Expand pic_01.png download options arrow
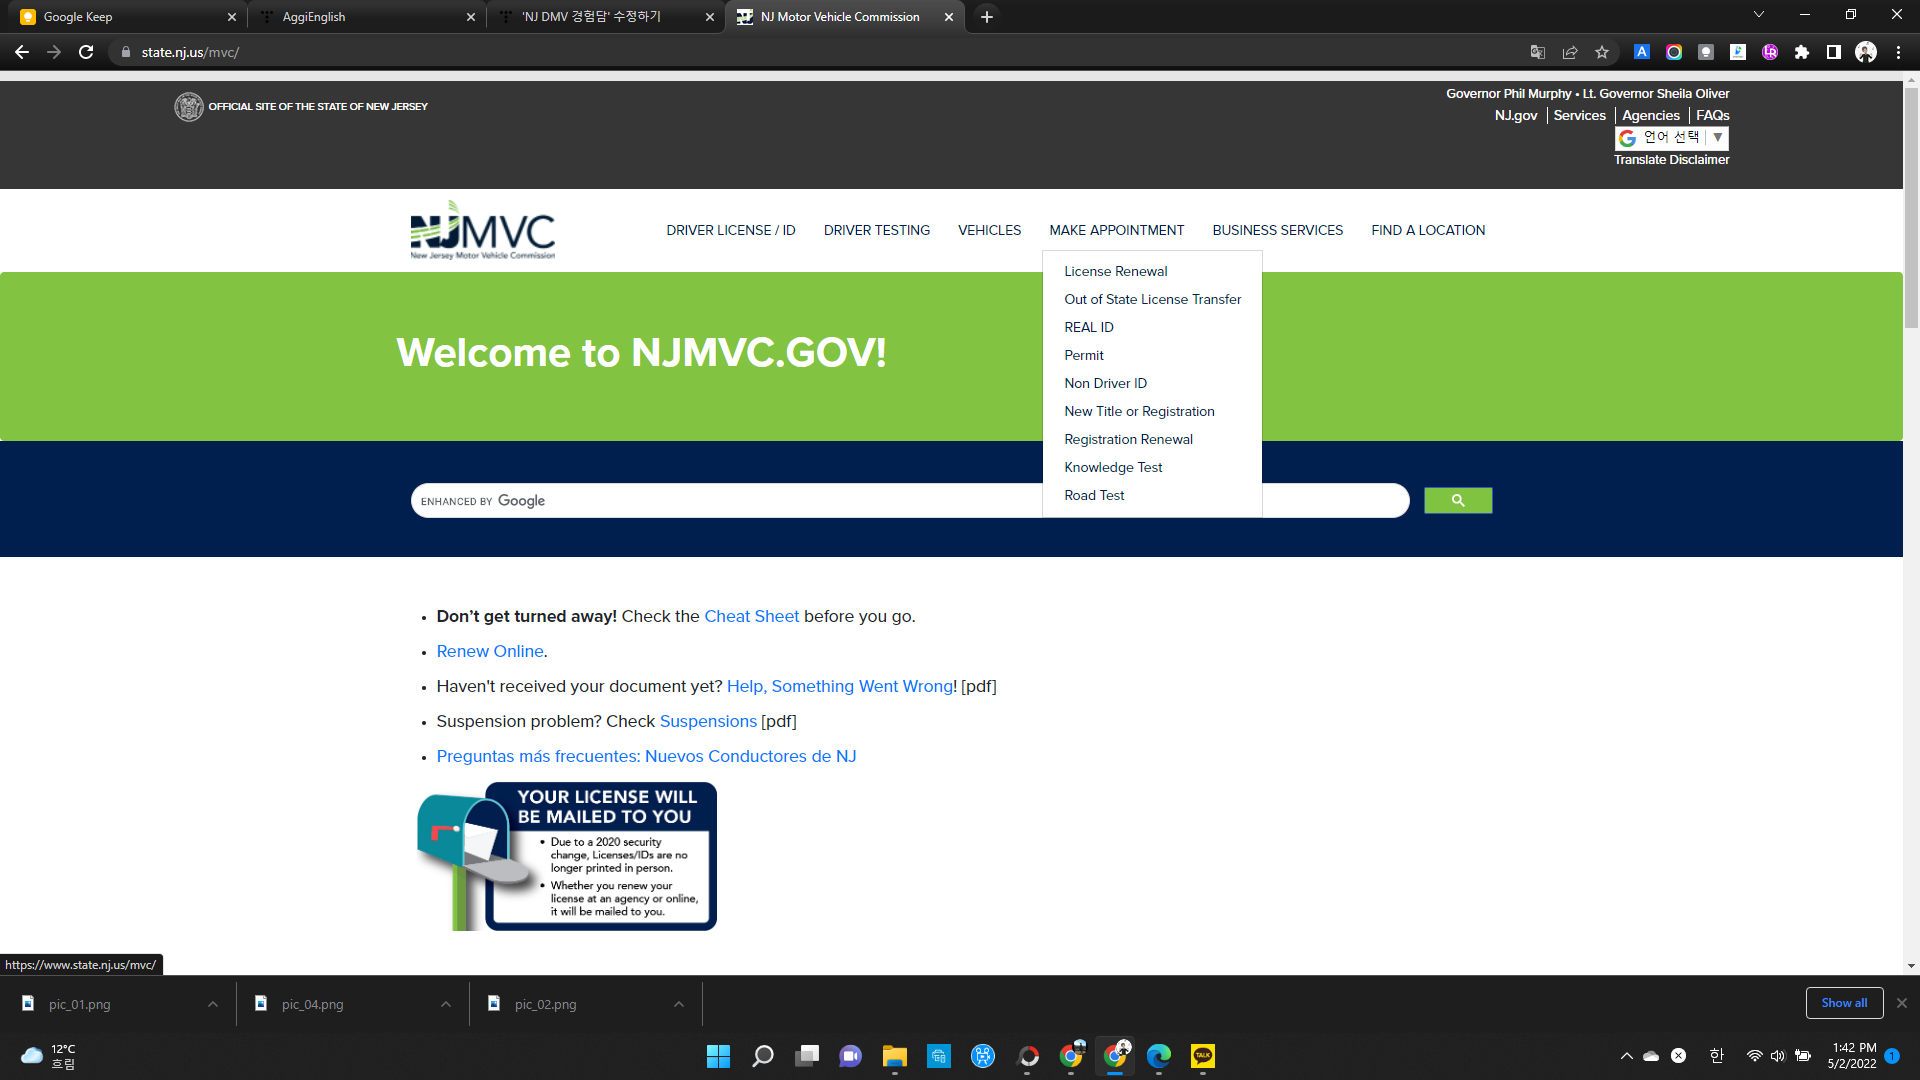The image size is (1920, 1080). pos(213,1004)
